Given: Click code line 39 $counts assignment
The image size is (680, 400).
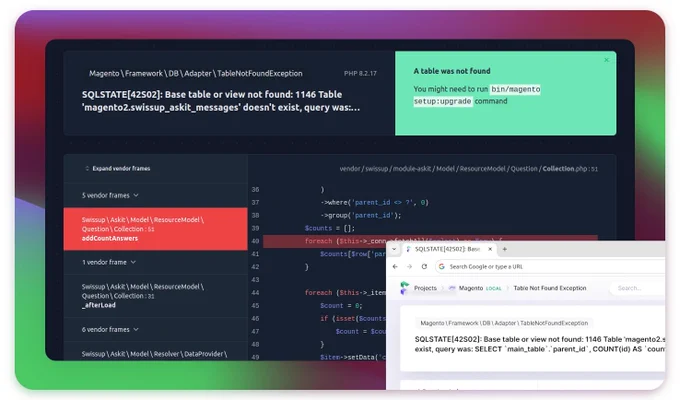Looking at the screenshot, I should pyautogui.click(x=330, y=228).
